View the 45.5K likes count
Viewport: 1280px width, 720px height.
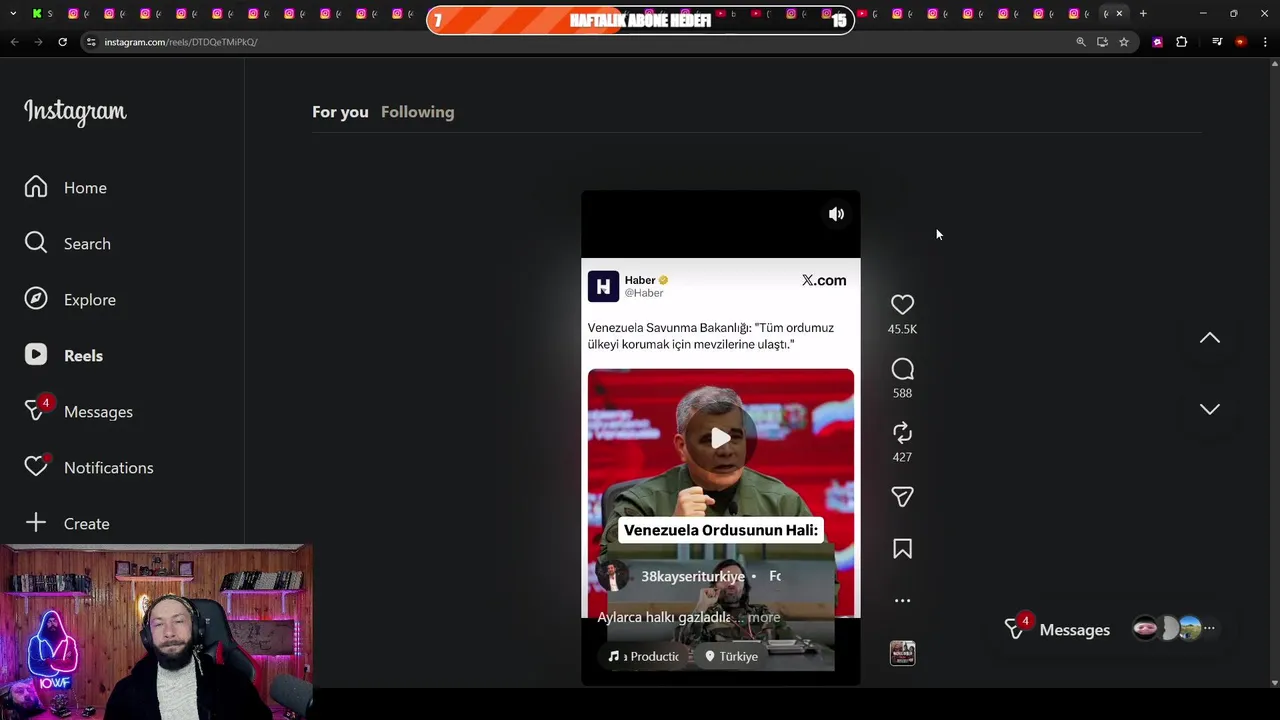click(902, 329)
